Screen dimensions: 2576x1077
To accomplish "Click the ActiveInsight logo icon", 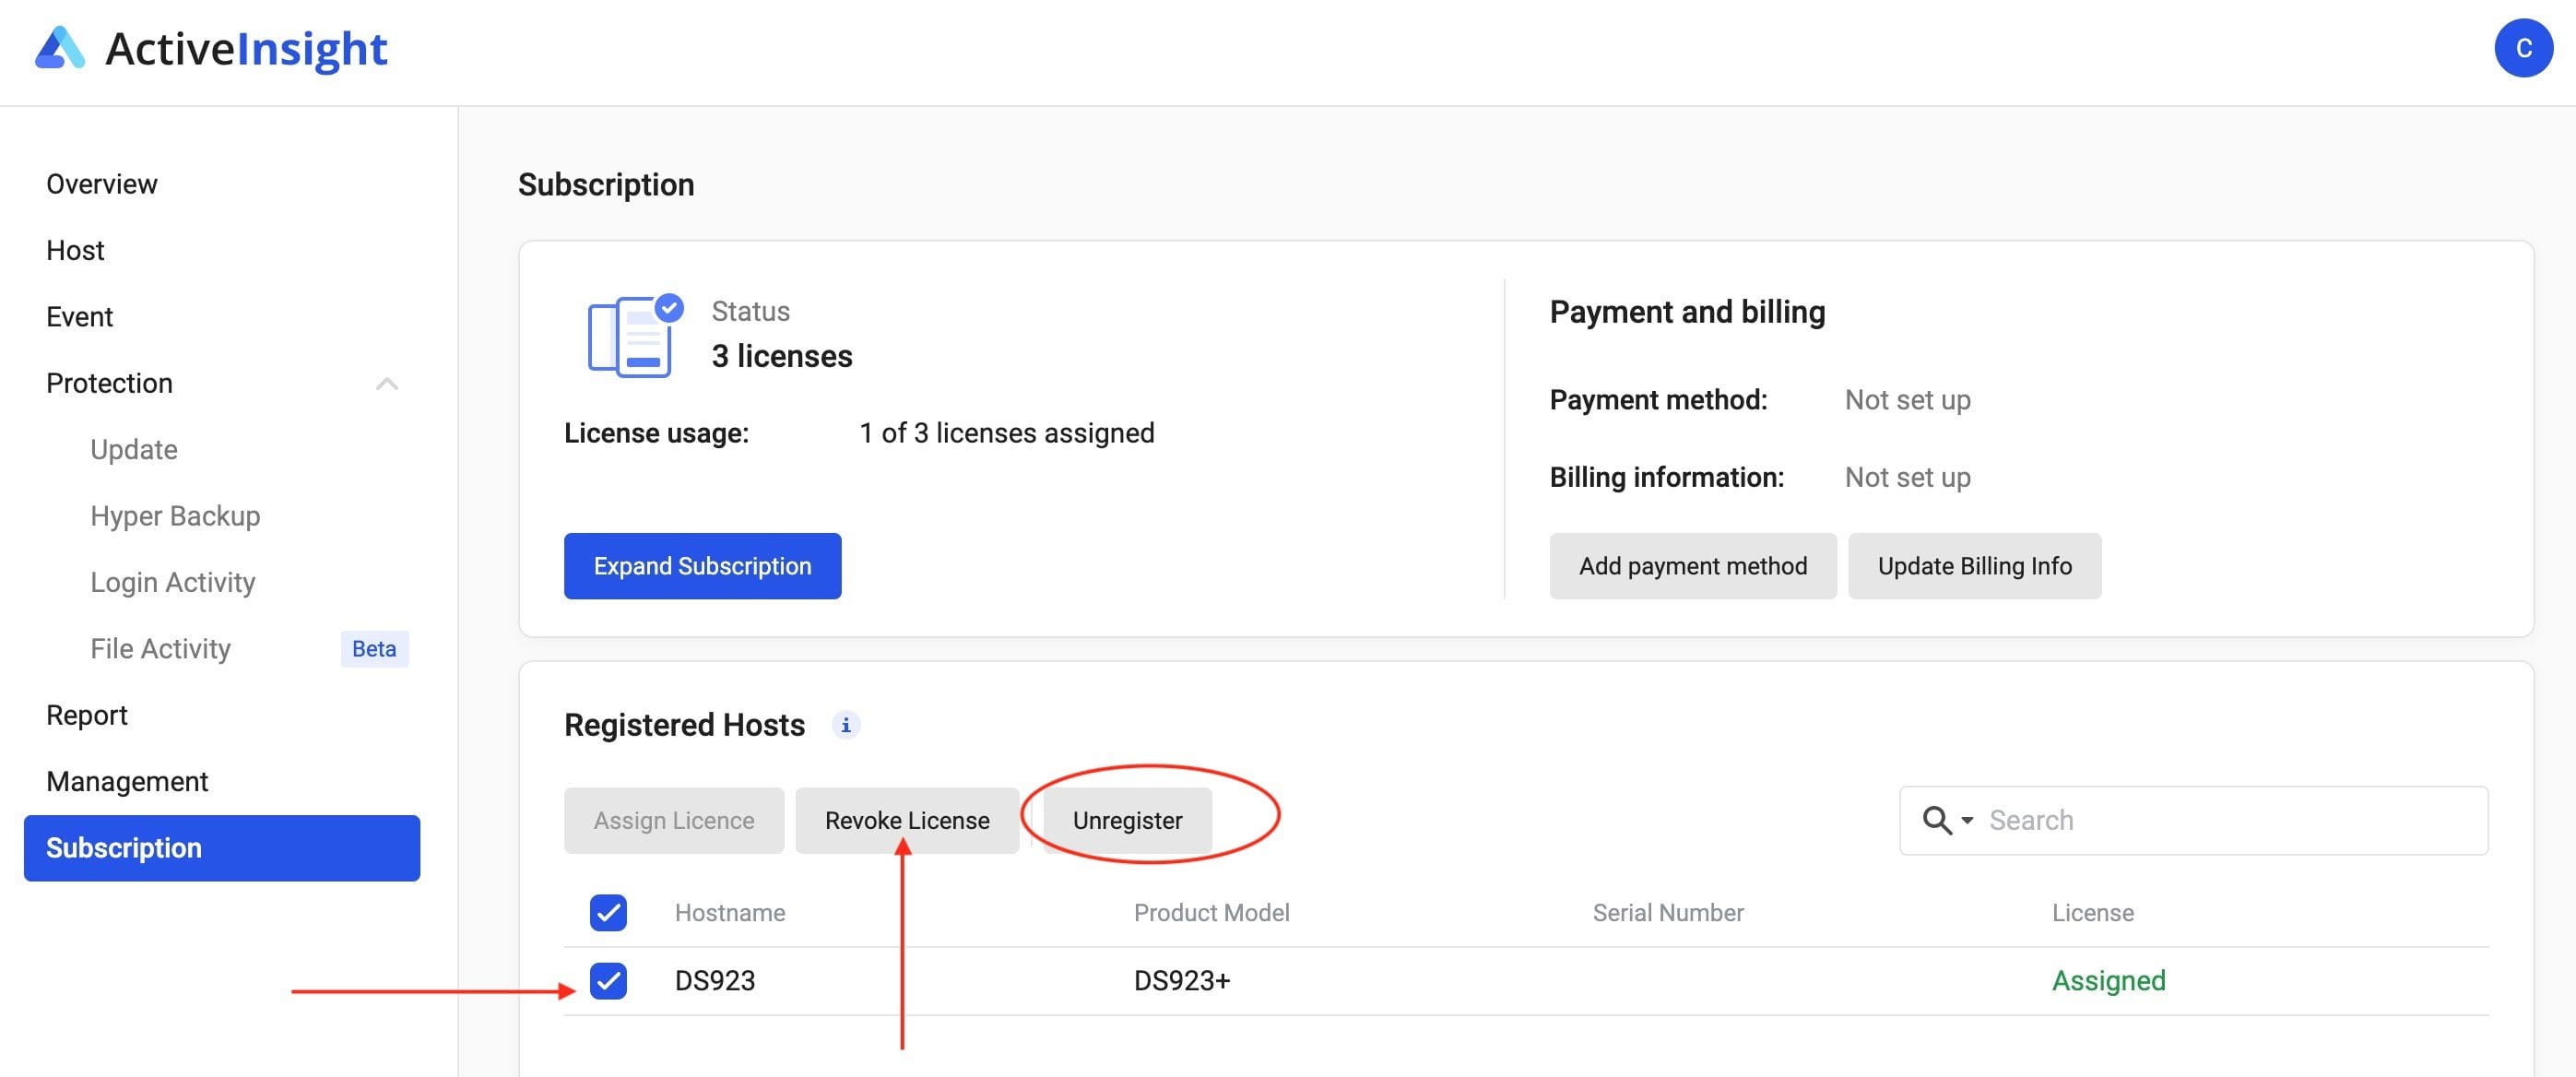I will coord(59,48).
